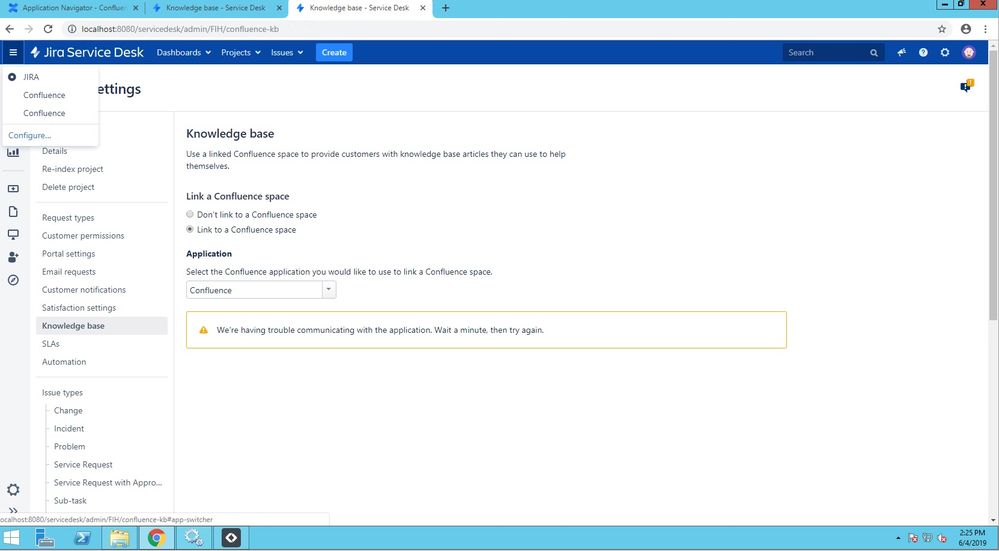Switch to Application Navigator browser tab

pos(73,8)
